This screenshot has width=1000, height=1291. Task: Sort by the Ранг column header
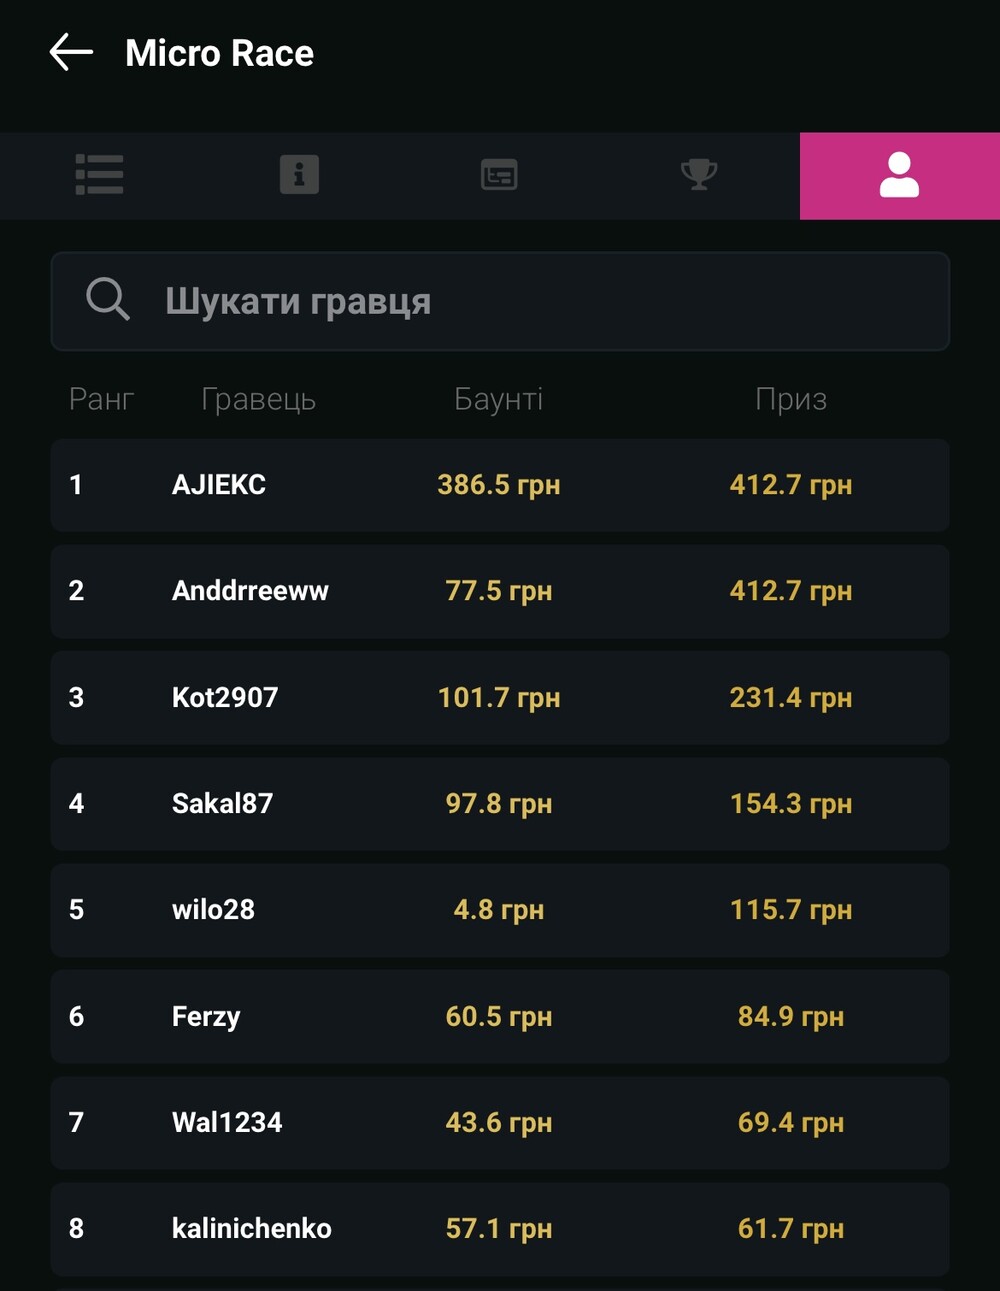101,399
